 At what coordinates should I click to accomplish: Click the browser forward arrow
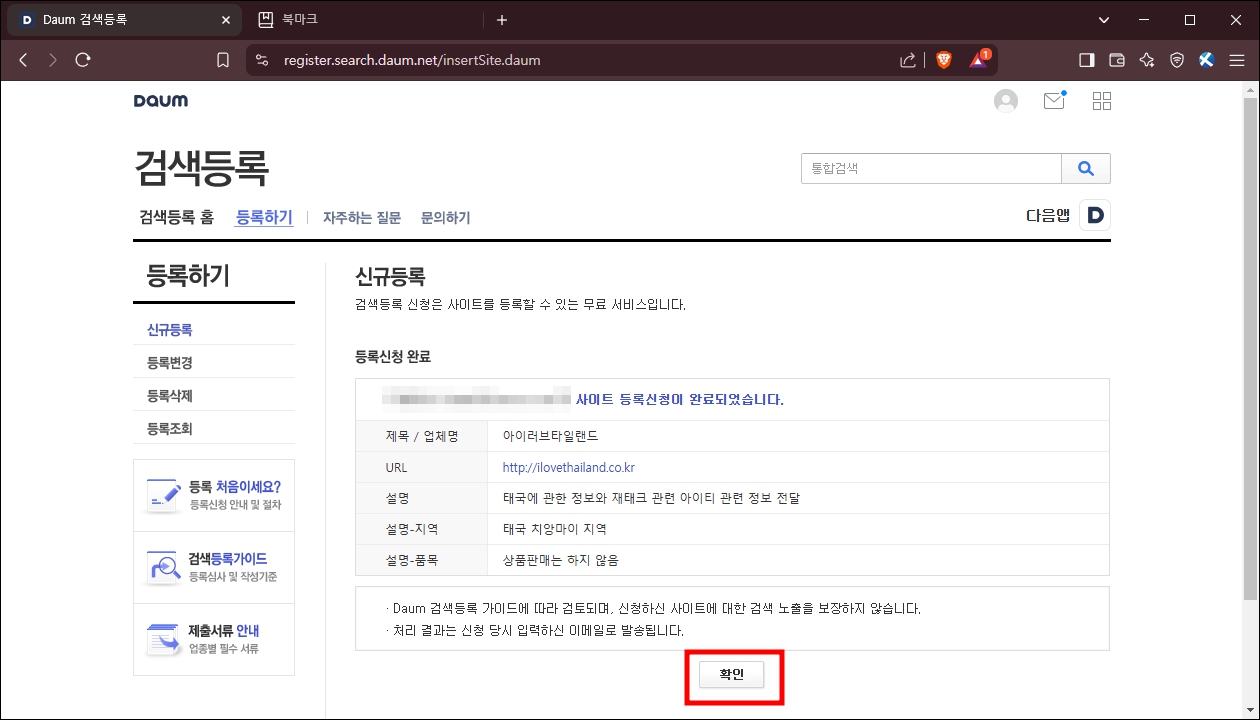click(x=53, y=60)
